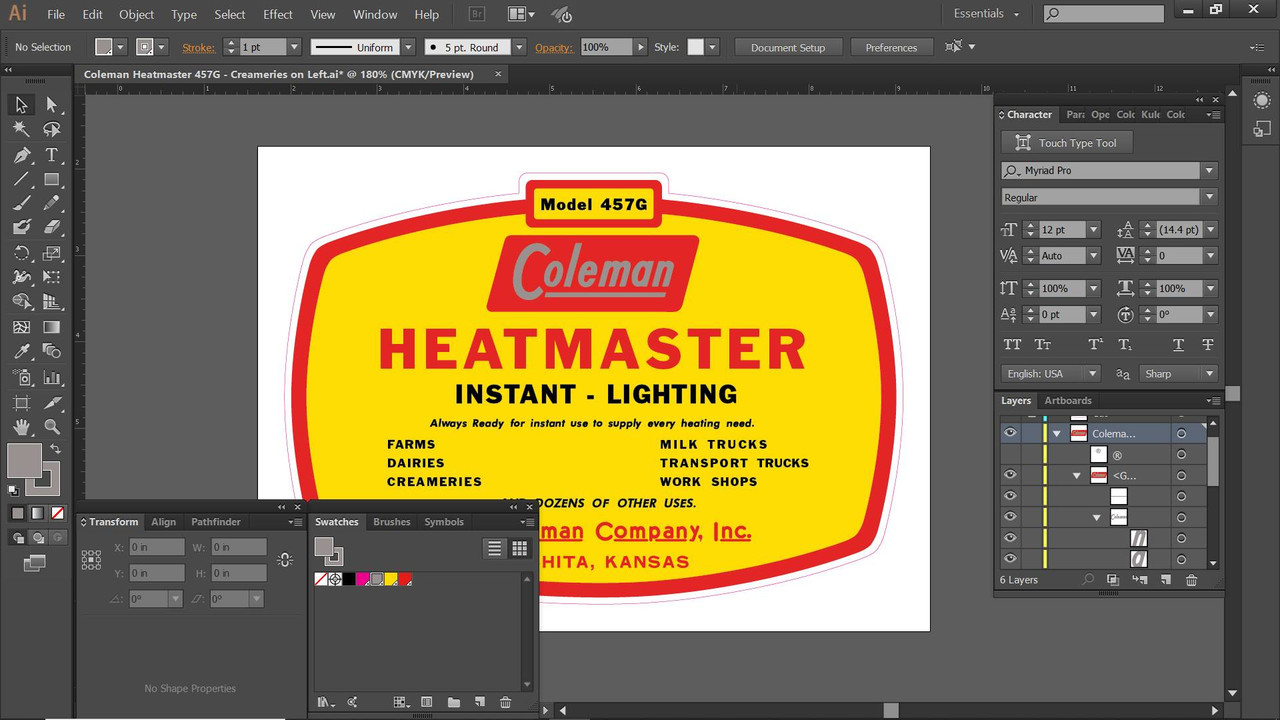1280x720 pixels.
Task: Choose the Rectangle tool
Action: [x=52, y=180]
